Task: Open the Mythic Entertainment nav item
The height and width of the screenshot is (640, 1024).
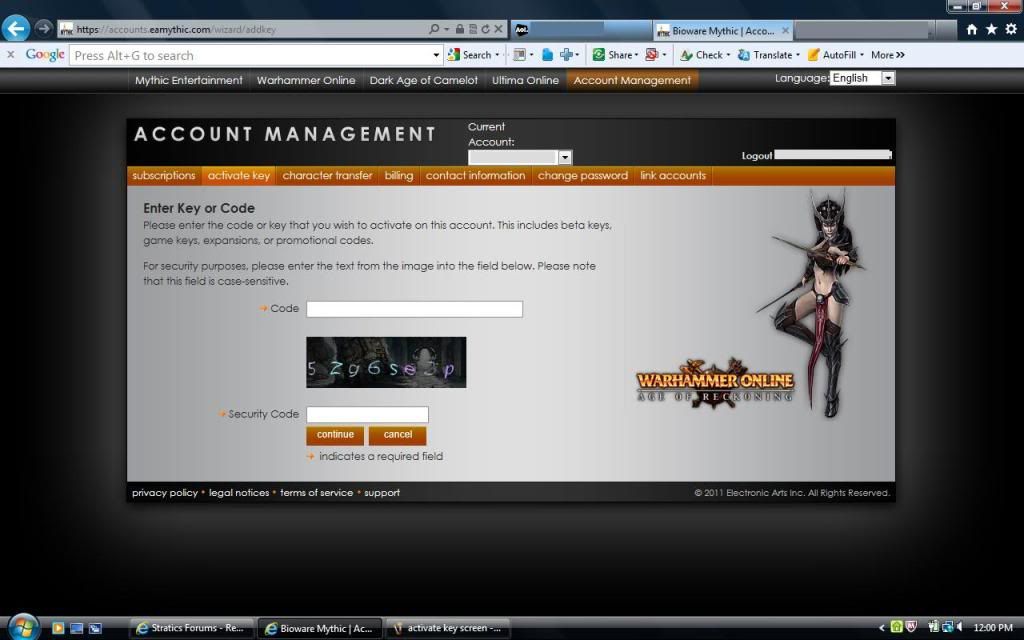Action: coord(188,80)
